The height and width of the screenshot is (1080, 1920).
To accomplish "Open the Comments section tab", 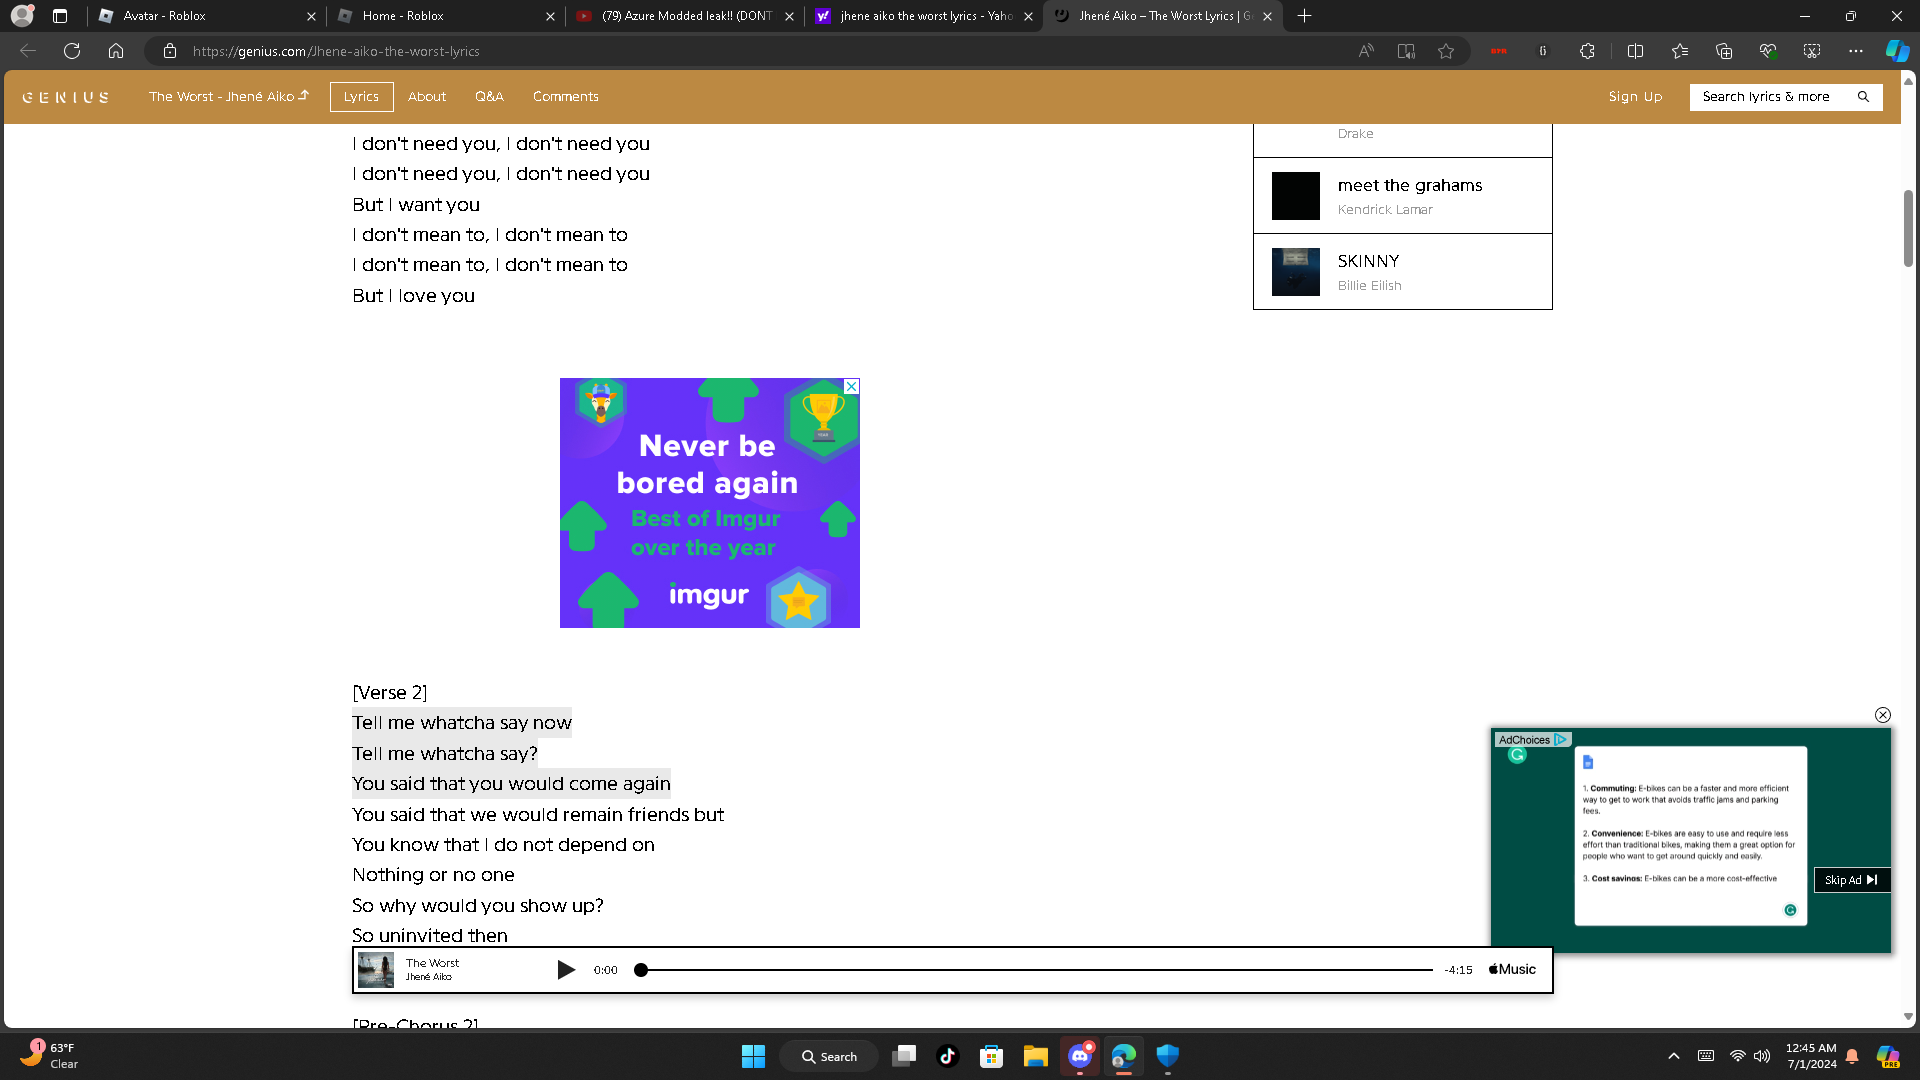I will [x=565, y=97].
